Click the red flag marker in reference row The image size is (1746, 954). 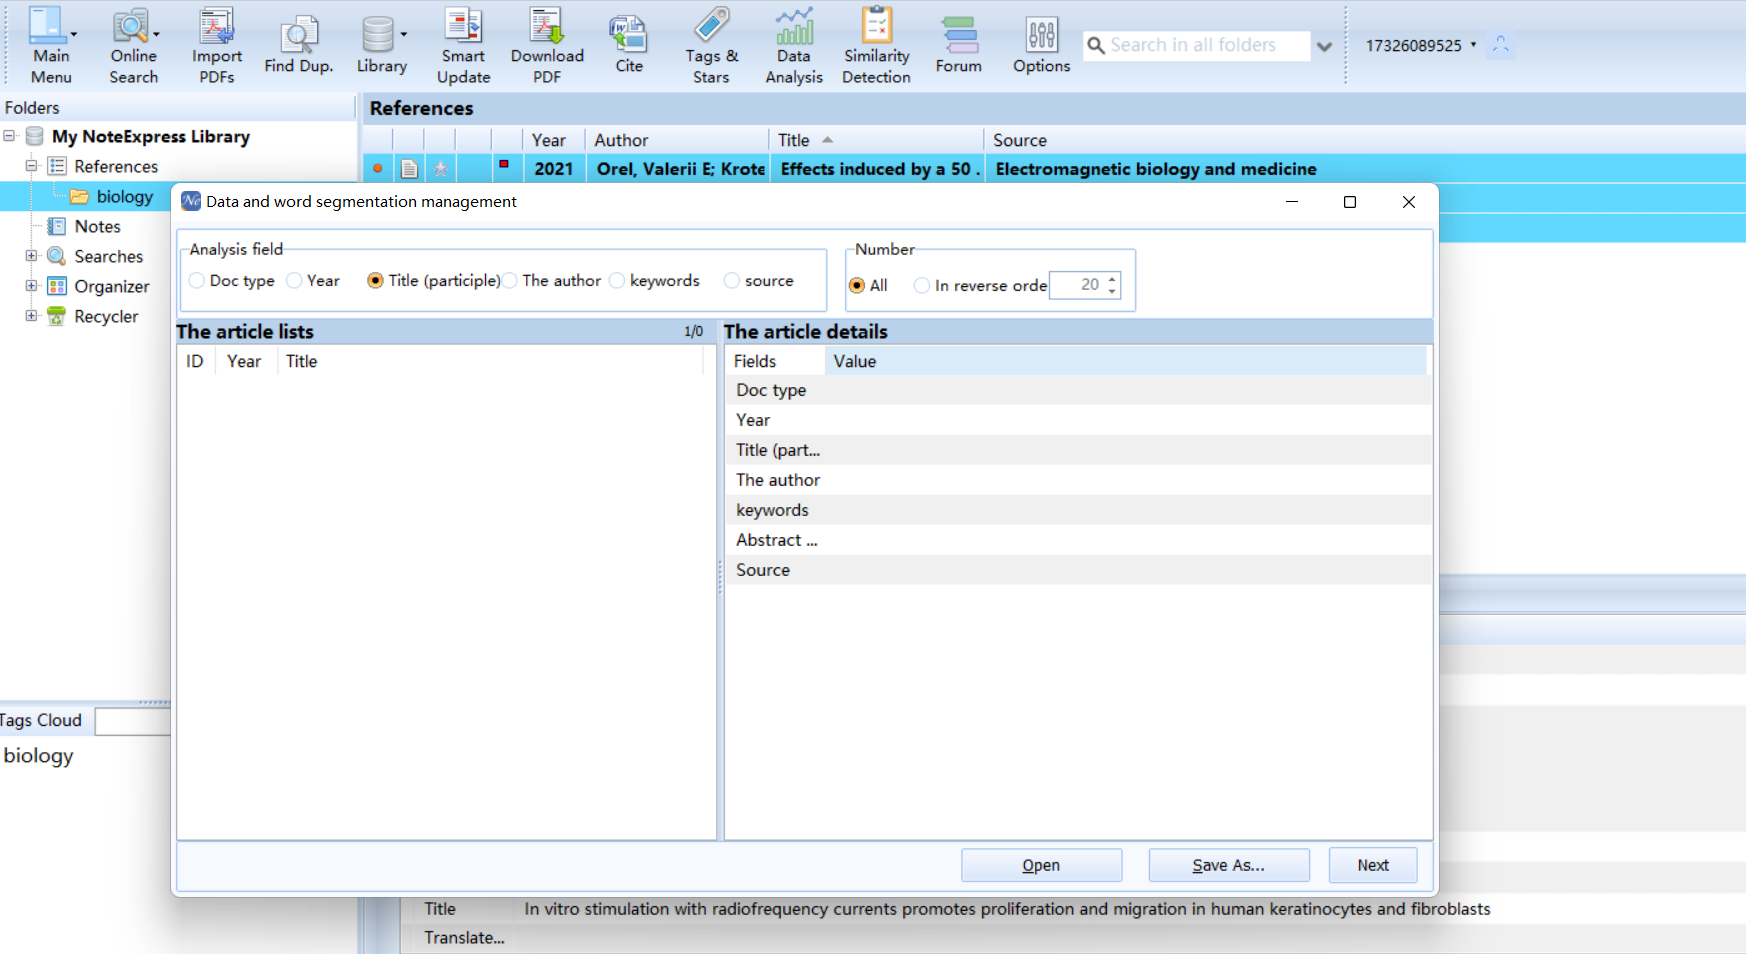coord(504,164)
